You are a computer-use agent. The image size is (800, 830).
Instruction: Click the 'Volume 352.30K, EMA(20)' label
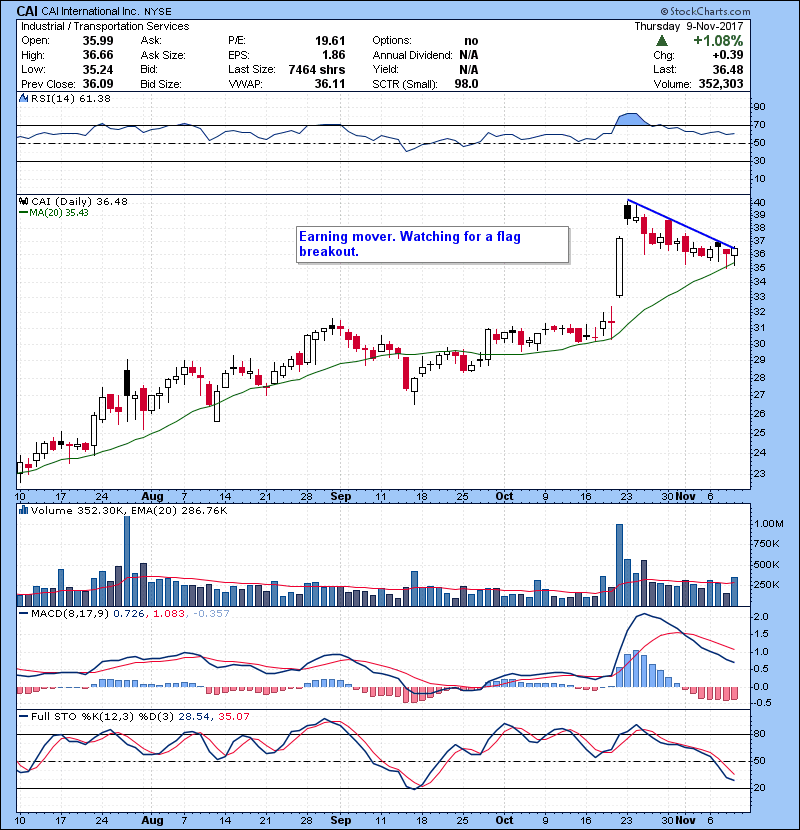pos(129,510)
